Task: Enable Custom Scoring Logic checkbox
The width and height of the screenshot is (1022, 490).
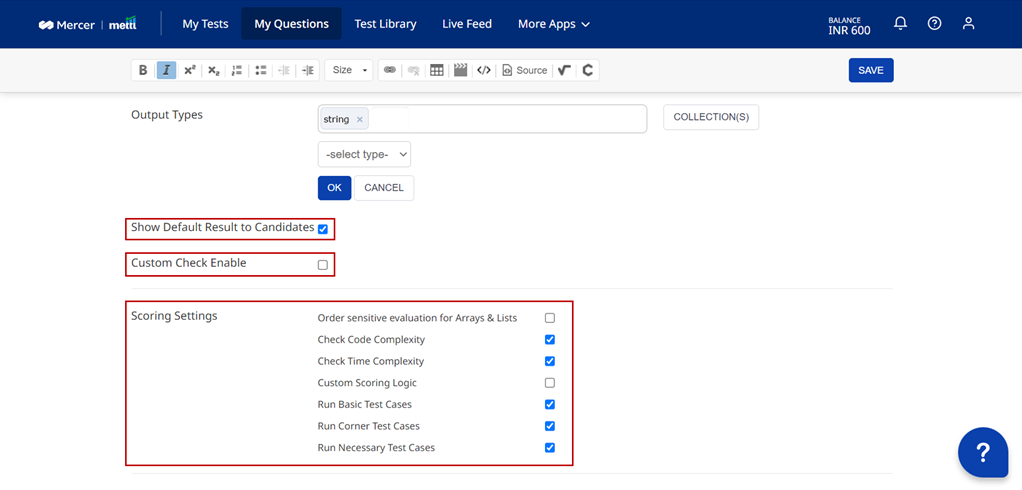Action: pos(550,383)
